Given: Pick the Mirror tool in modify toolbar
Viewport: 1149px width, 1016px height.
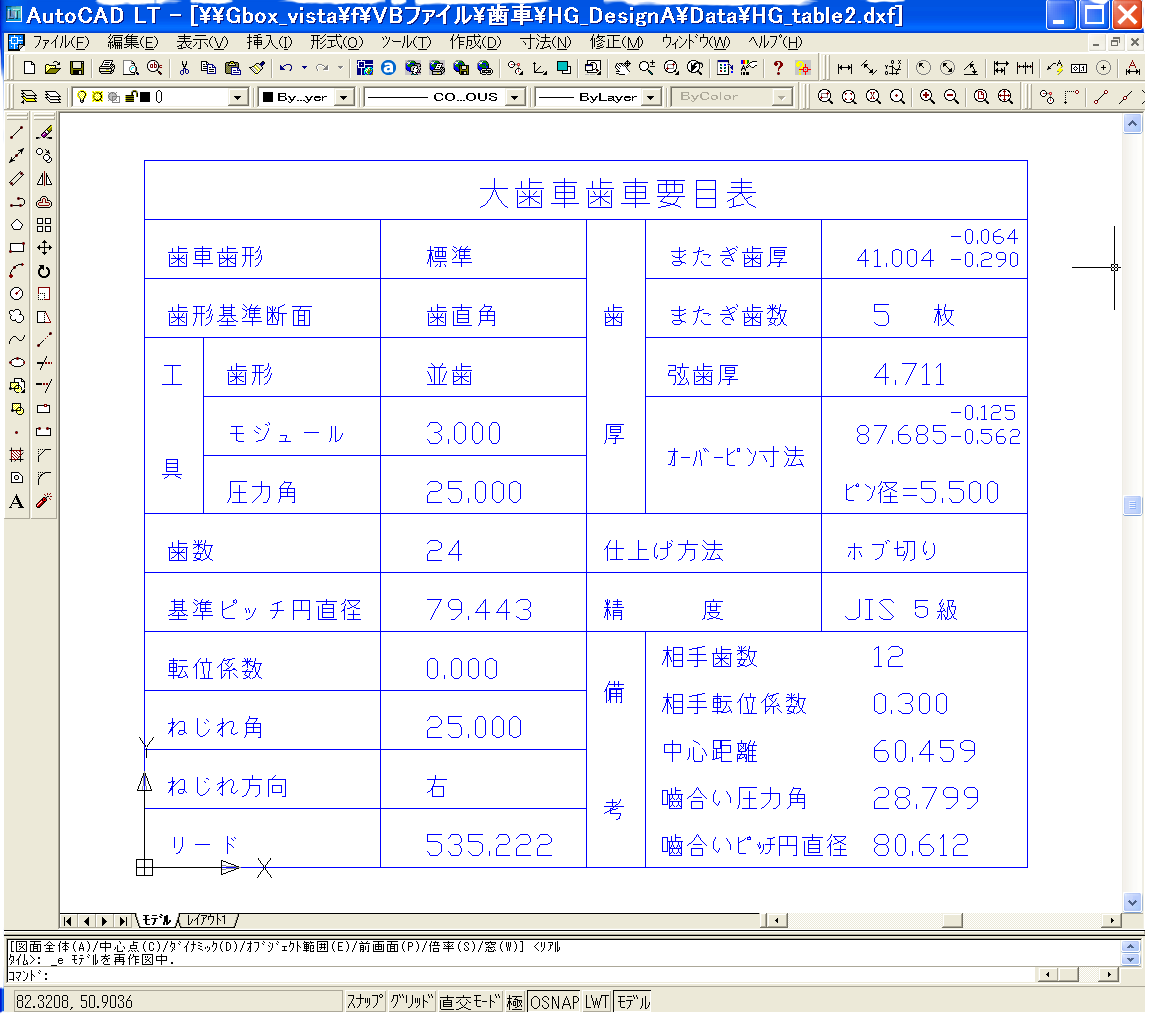Looking at the screenshot, I should pos(44,179).
